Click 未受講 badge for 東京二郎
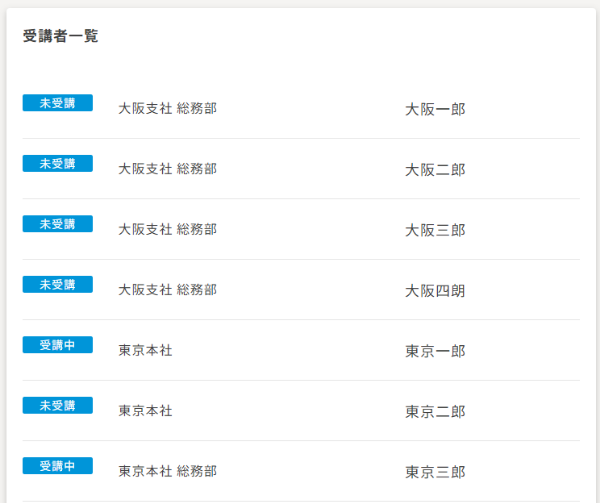This screenshot has height=503, width=600. click(57, 405)
